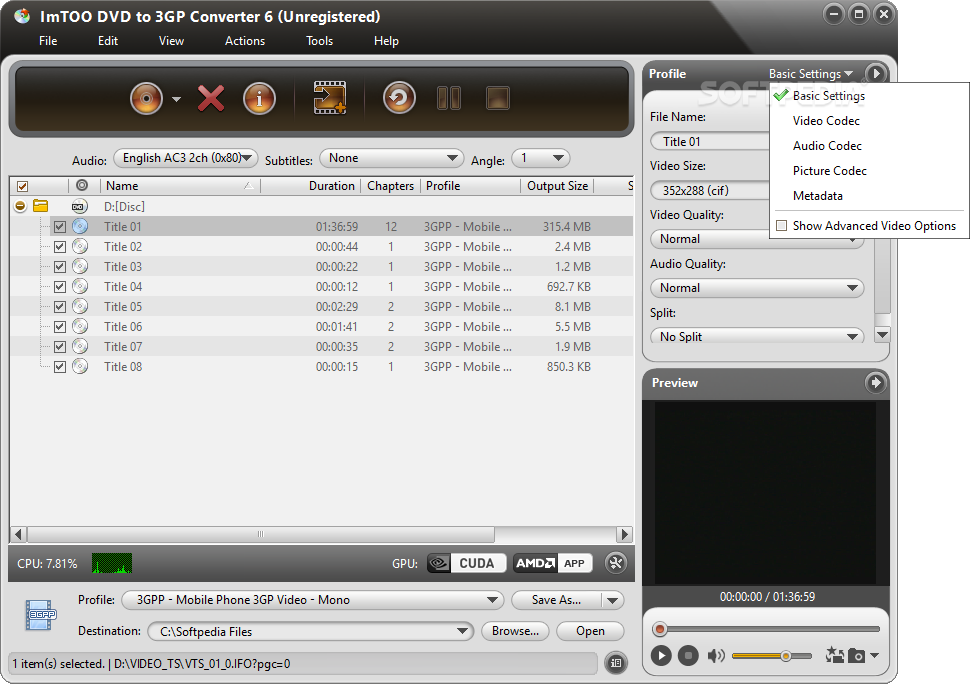Click the Open DVD disc icon
This screenshot has height=684, width=970.
coord(147,98)
